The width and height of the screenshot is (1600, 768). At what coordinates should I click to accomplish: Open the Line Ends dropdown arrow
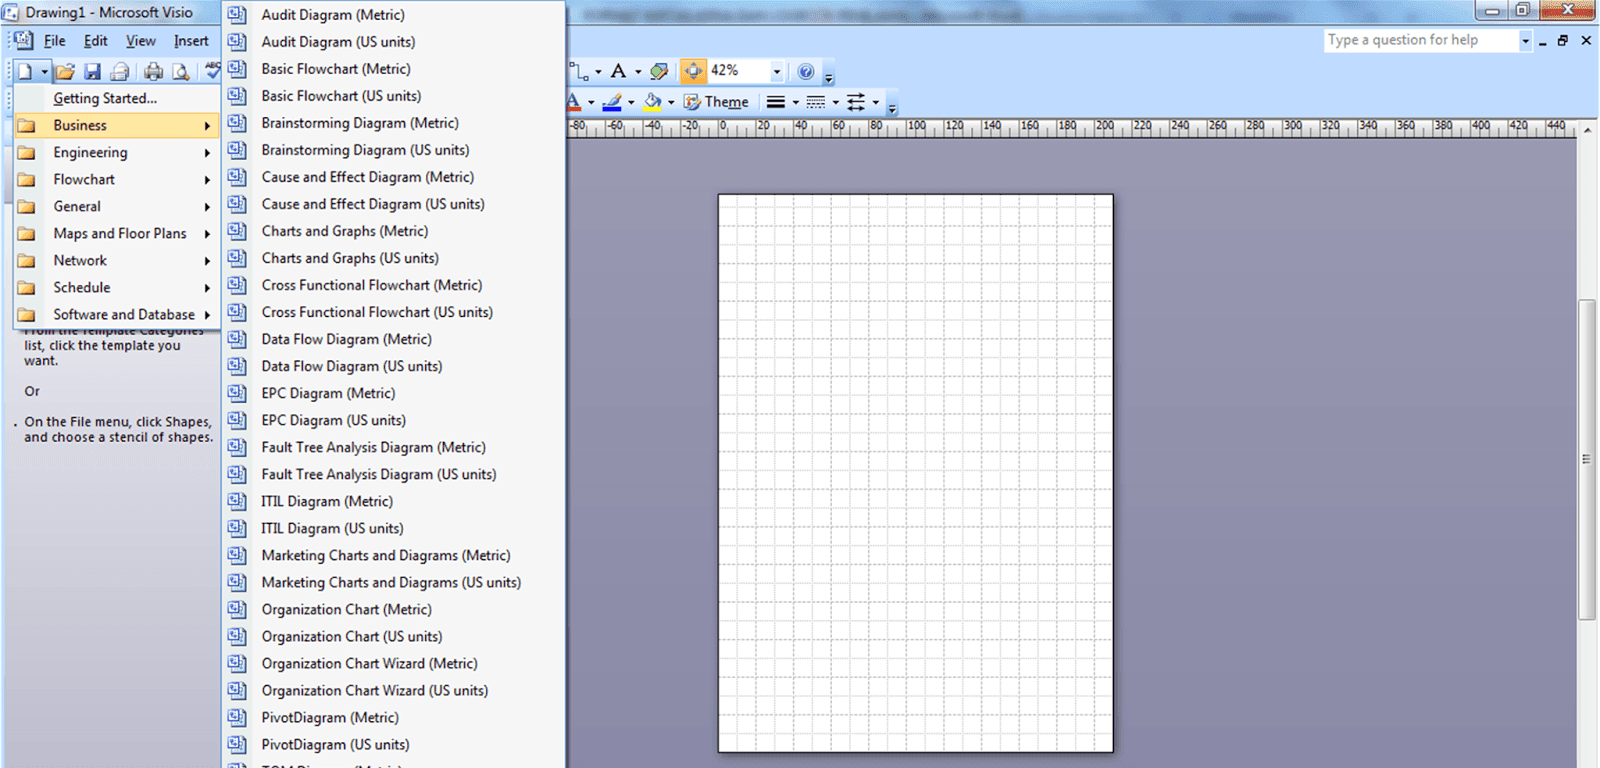click(876, 102)
